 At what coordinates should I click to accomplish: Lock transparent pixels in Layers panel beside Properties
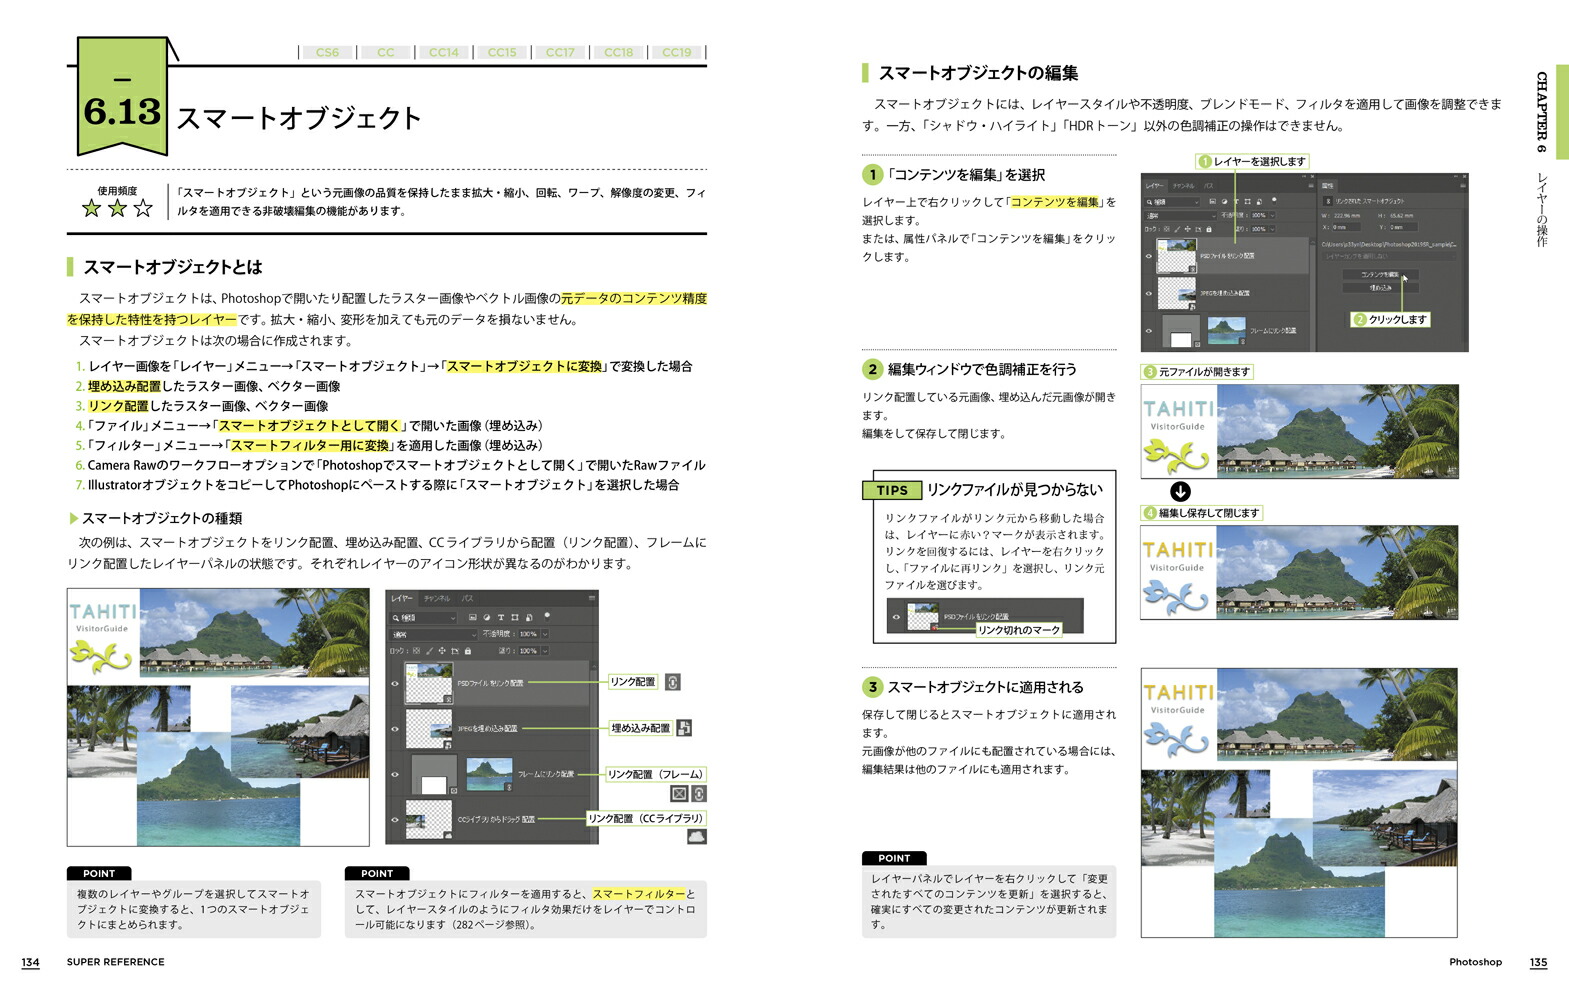tap(1166, 229)
